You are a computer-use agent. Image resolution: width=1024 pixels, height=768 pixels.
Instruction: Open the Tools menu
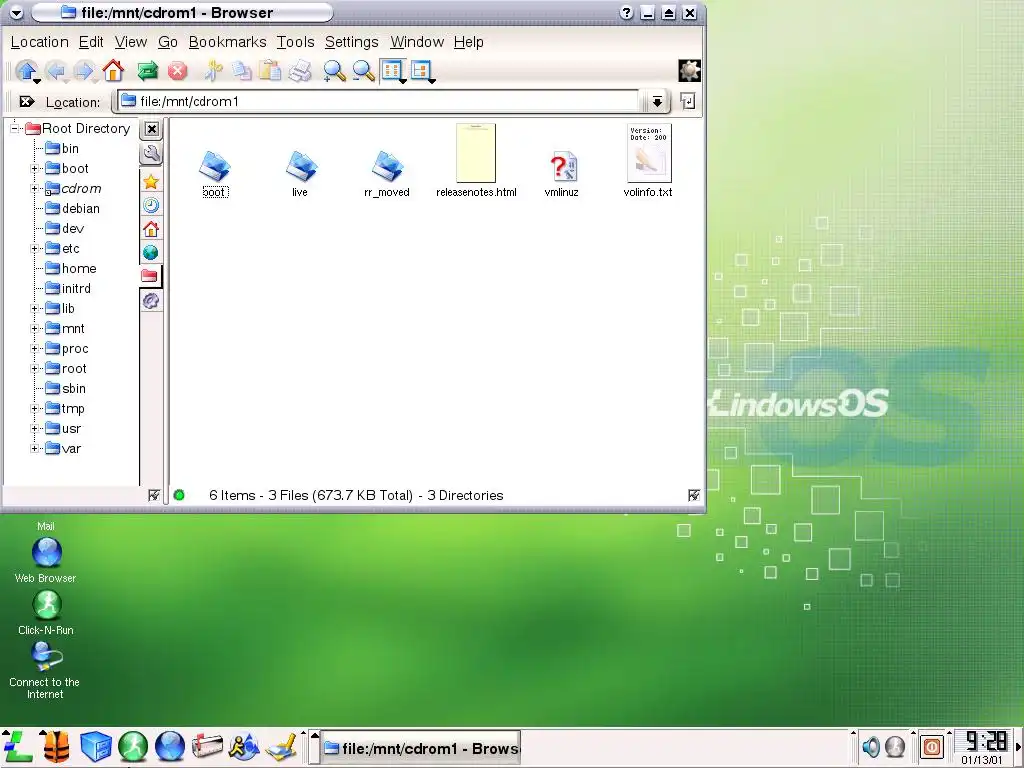click(295, 42)
